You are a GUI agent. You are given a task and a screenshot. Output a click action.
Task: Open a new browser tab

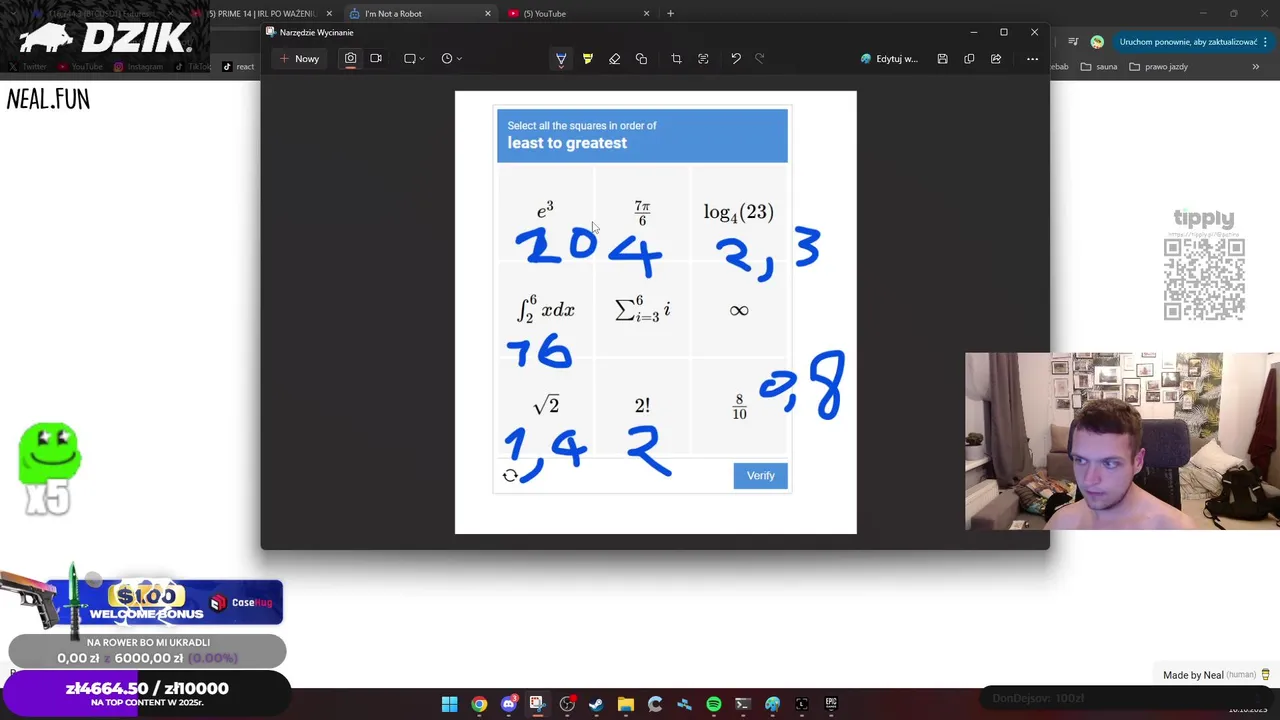(670, 14)
